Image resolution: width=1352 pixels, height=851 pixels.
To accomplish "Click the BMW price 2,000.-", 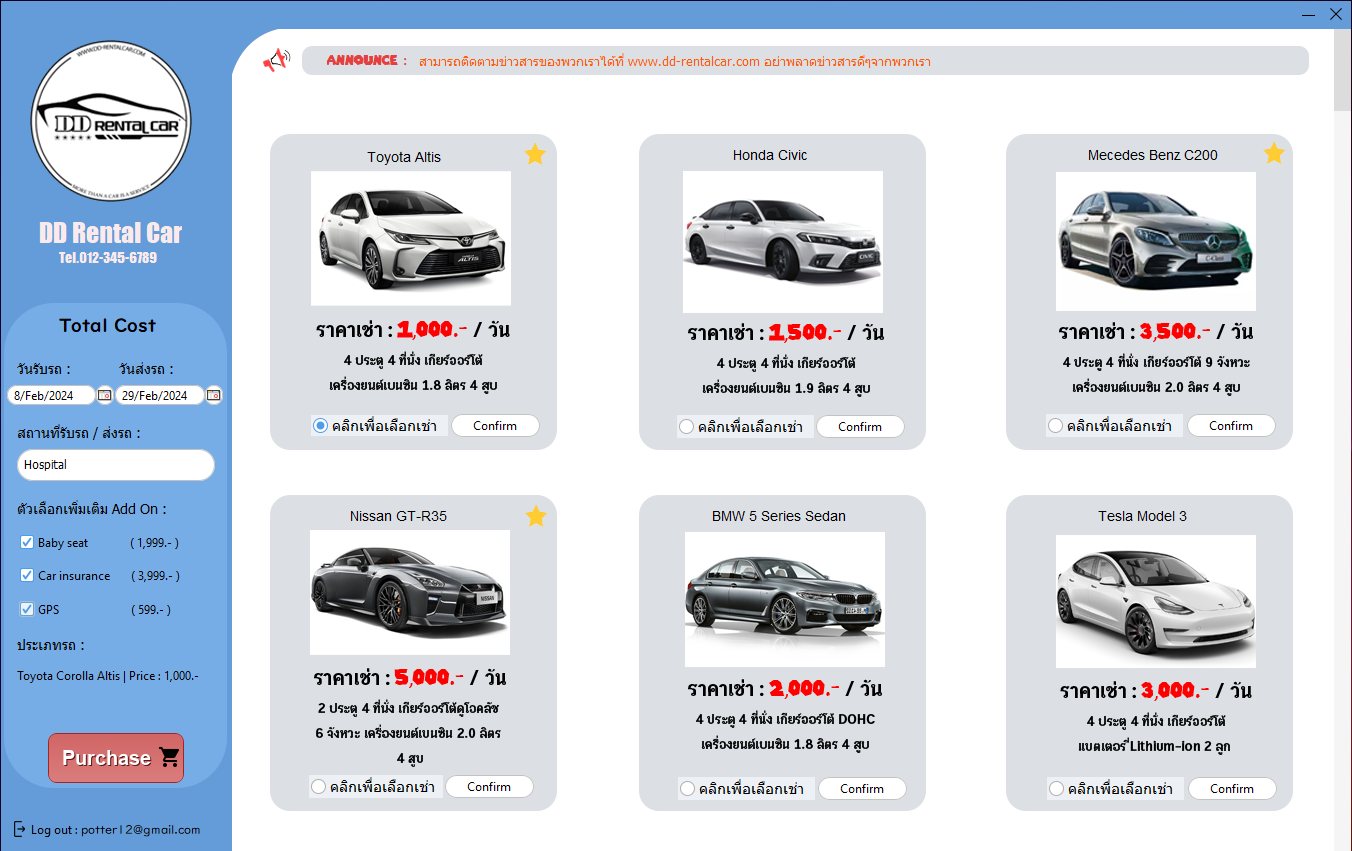I will click(805, 688).
